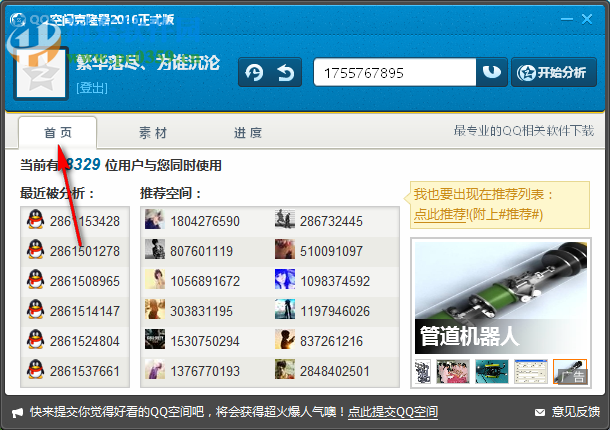Select recommended space 510091097

[331, 251]
